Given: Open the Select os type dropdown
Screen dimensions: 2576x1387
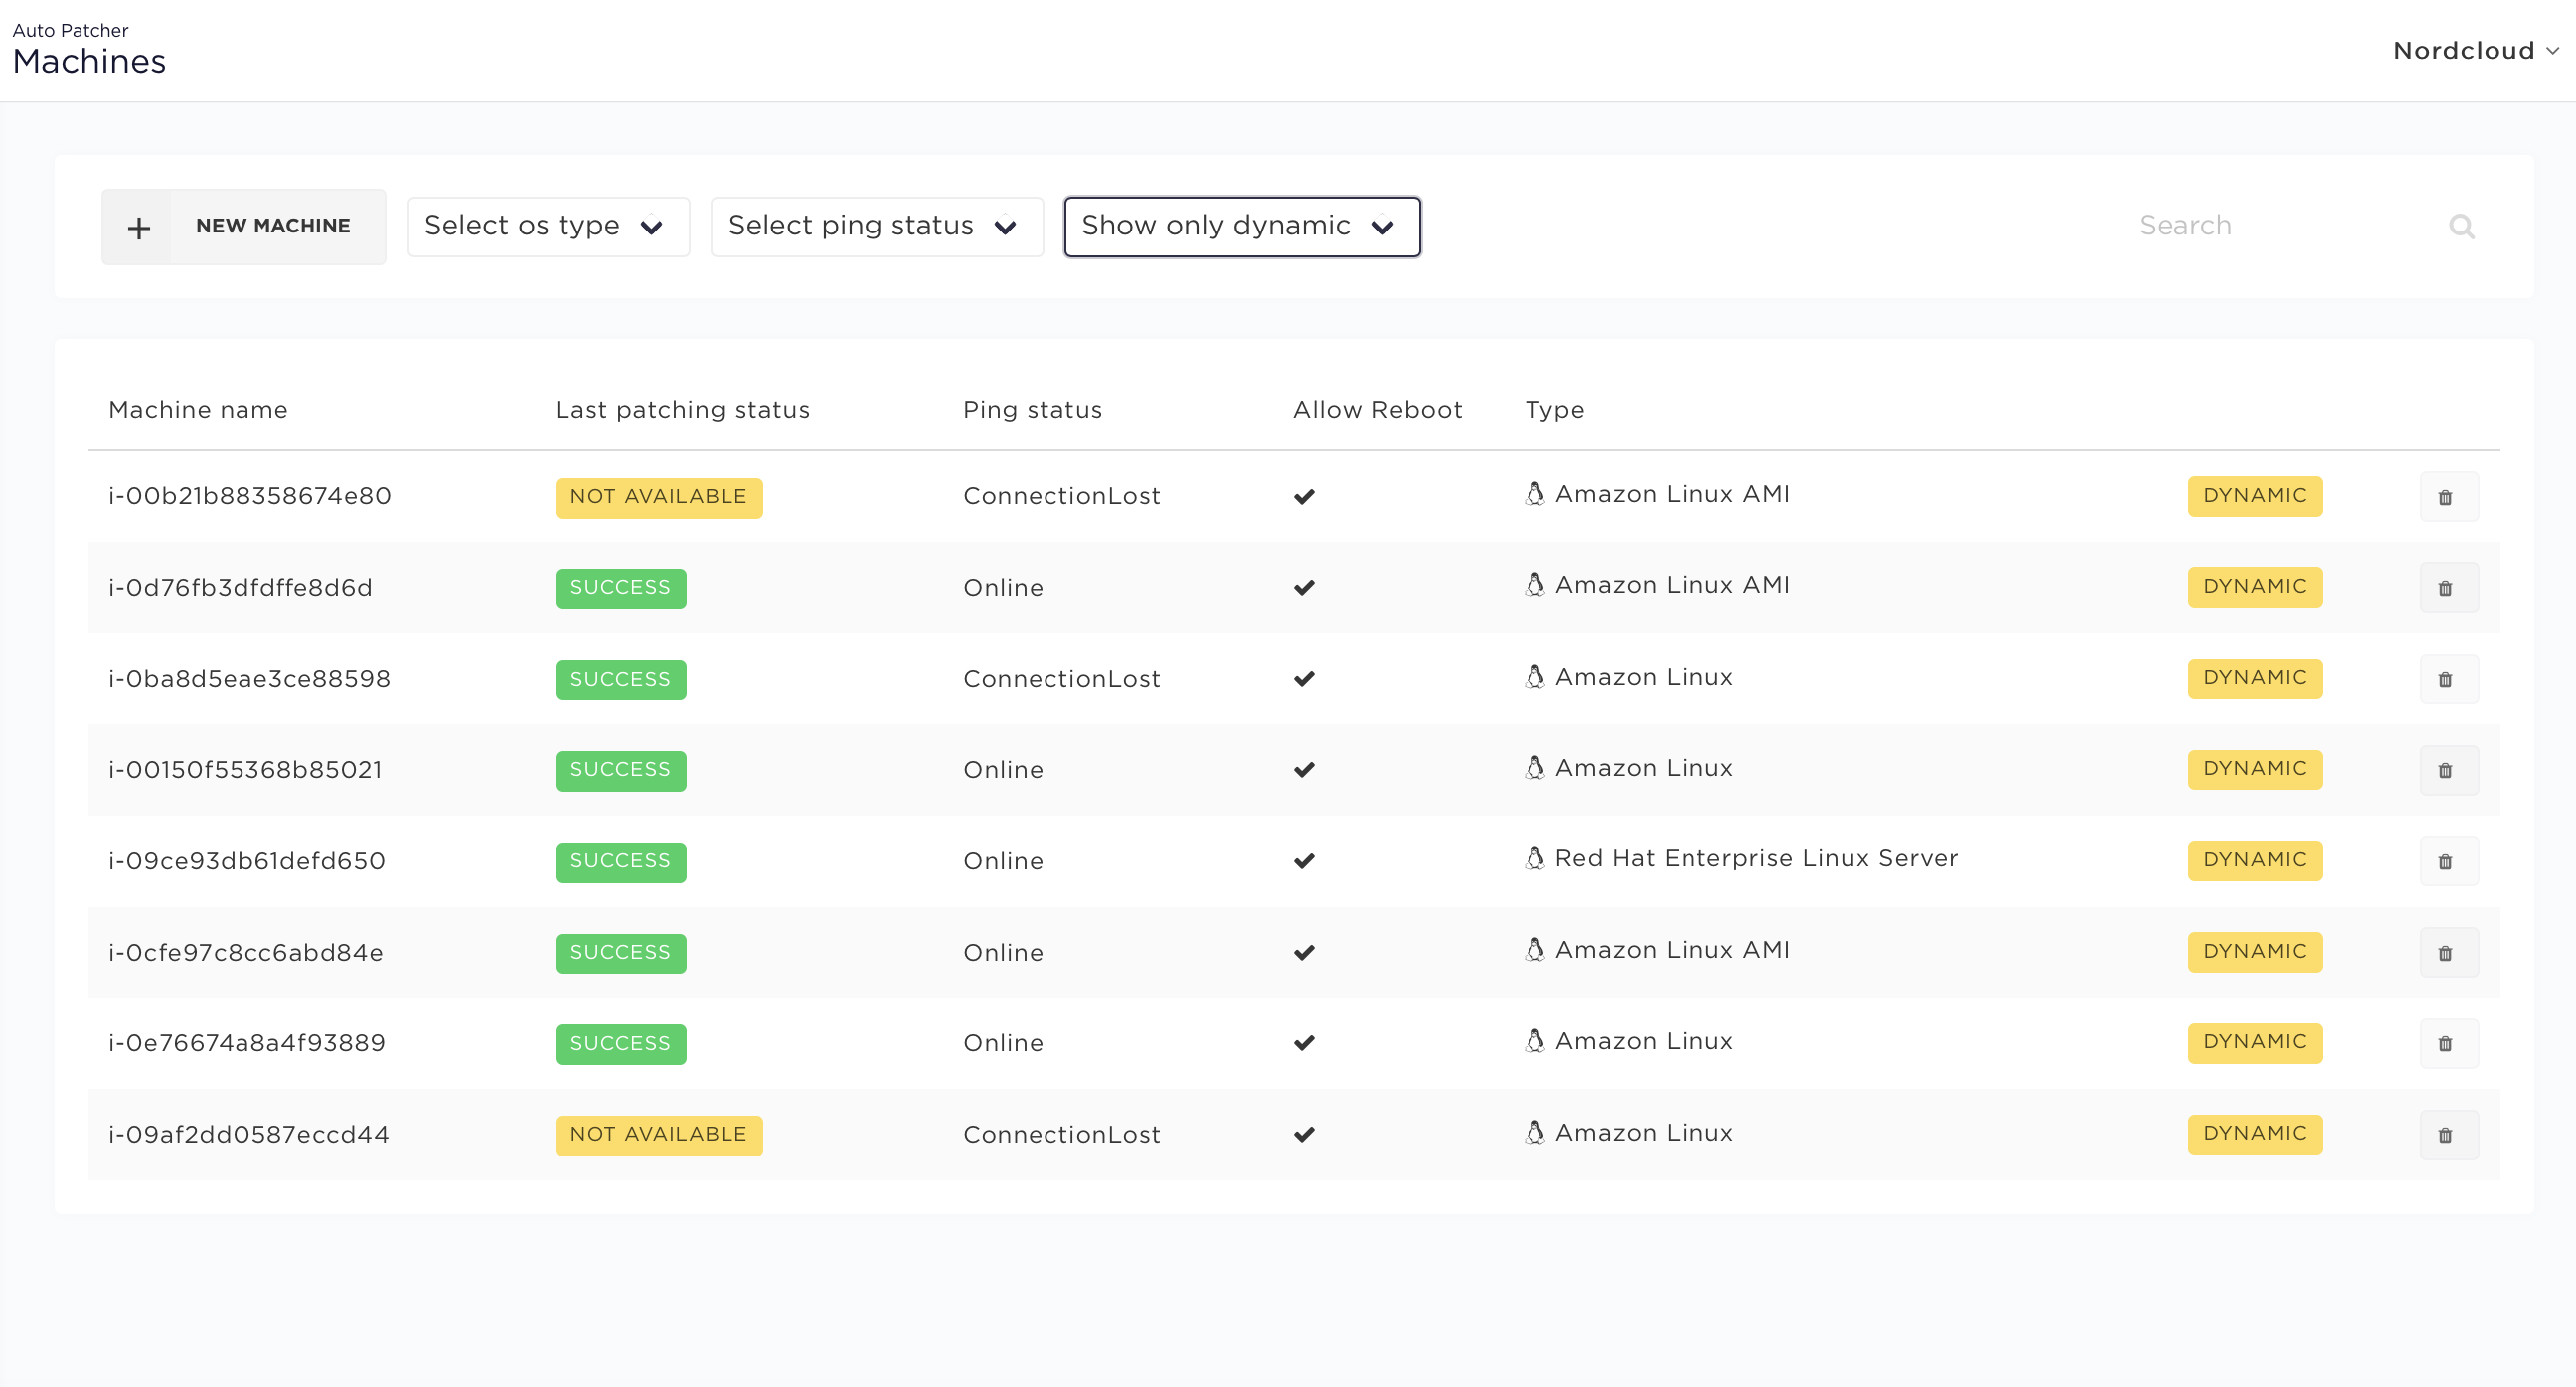Looking at the screenshot, I should (548, 227).
